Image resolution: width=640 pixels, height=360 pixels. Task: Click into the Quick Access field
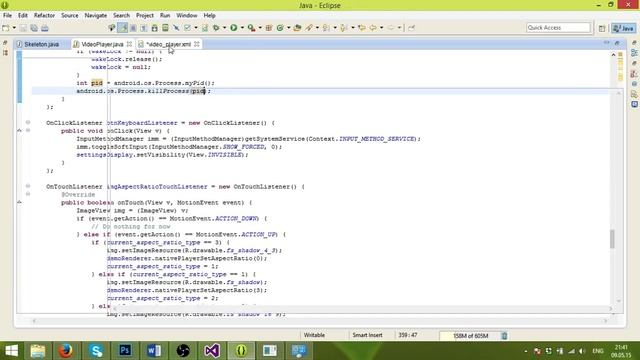click(558, 27)
